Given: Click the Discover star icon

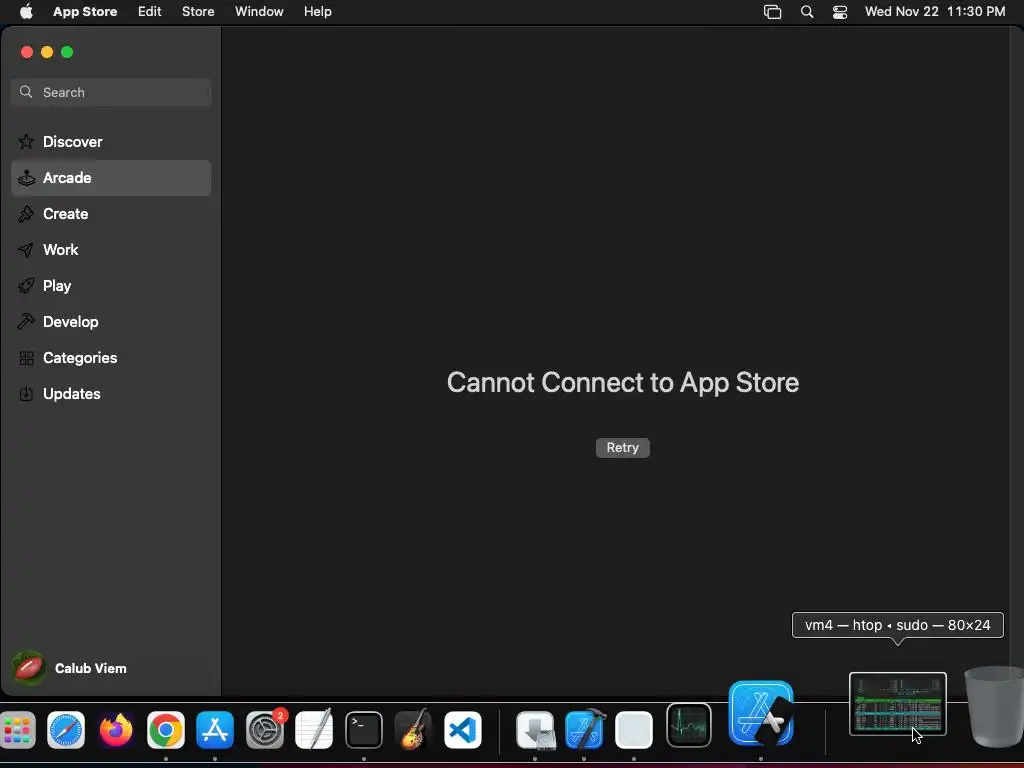Looking at the screenshot, I should (26, 141).
